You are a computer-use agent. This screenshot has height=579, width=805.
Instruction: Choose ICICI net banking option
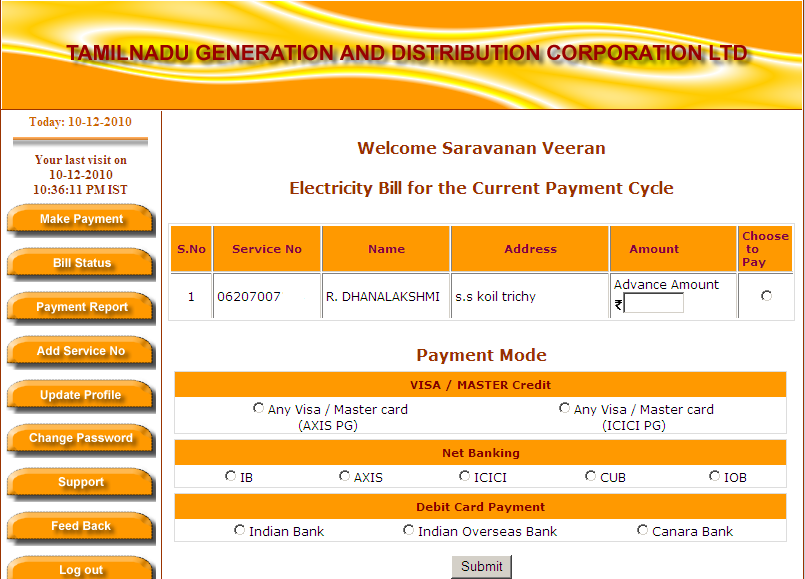tap(464, 476)
